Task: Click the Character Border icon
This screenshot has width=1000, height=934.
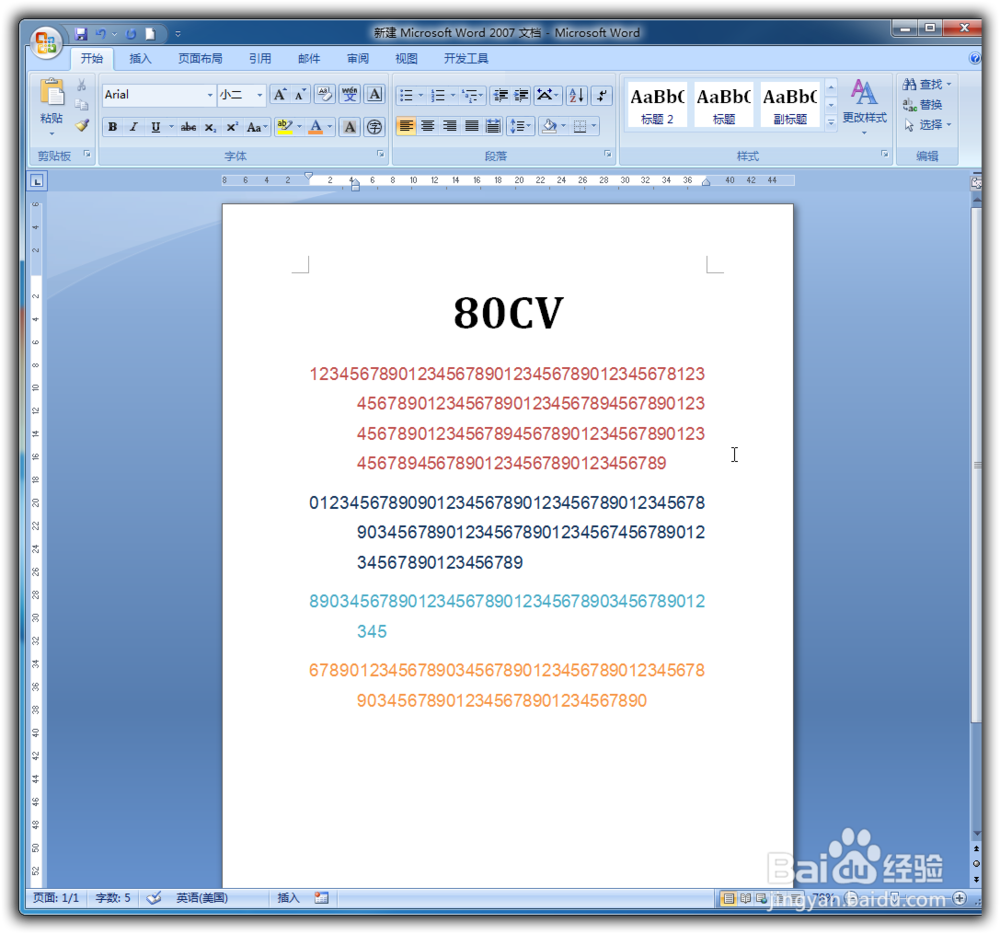Action: pyautogui.click(x=375, y=95)
